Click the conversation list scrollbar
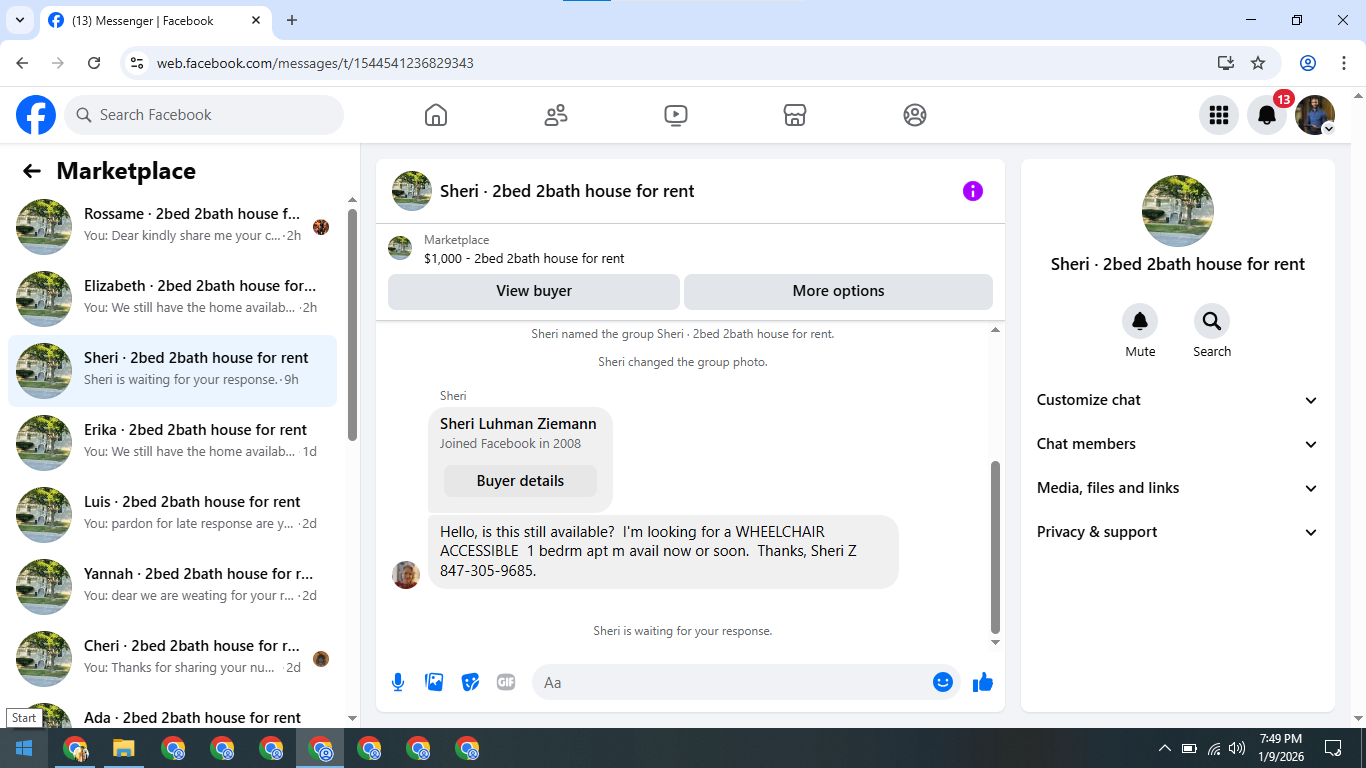The width and height of the screenshot is (1366, 768). click(x=352, y=325)
